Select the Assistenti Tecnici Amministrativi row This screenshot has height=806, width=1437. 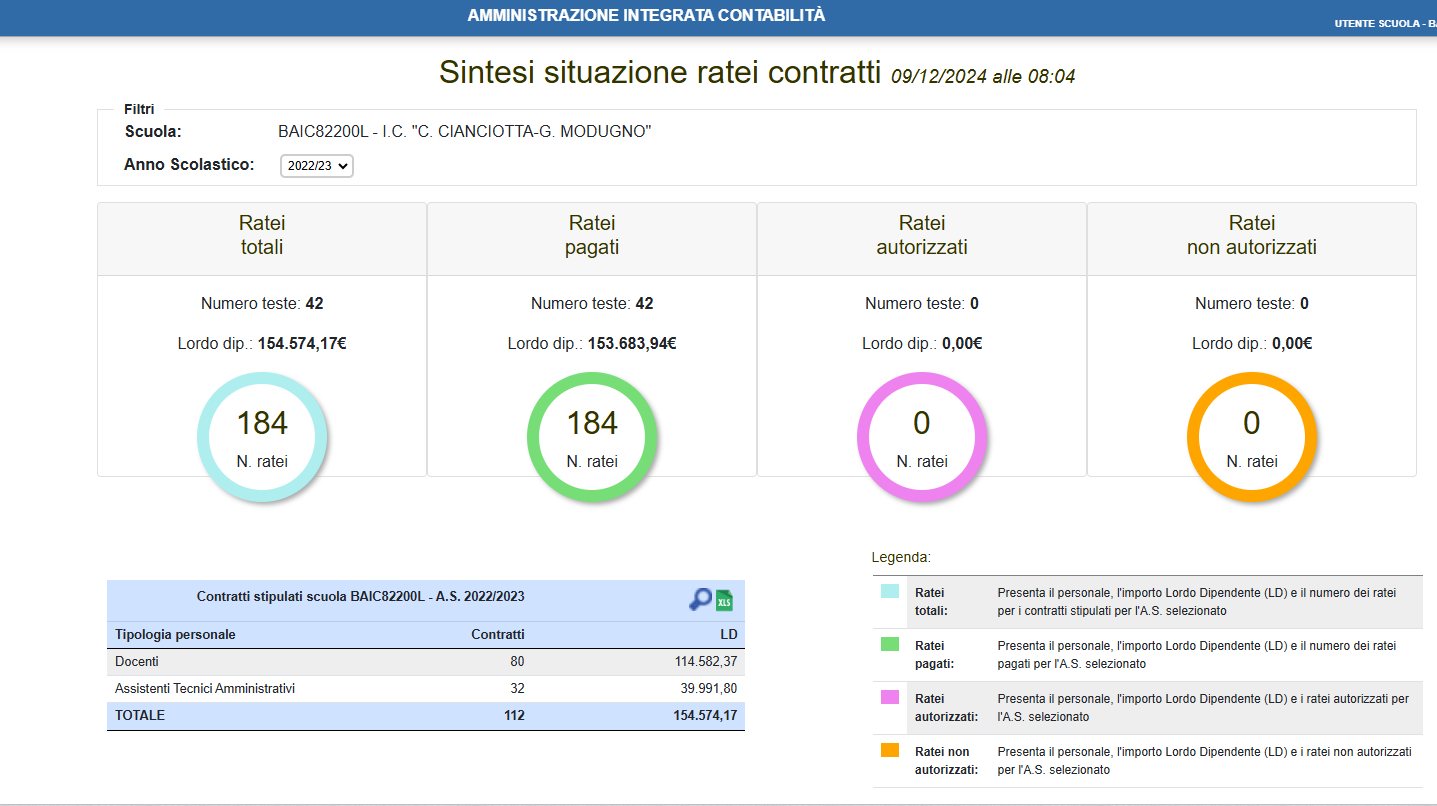425,689
